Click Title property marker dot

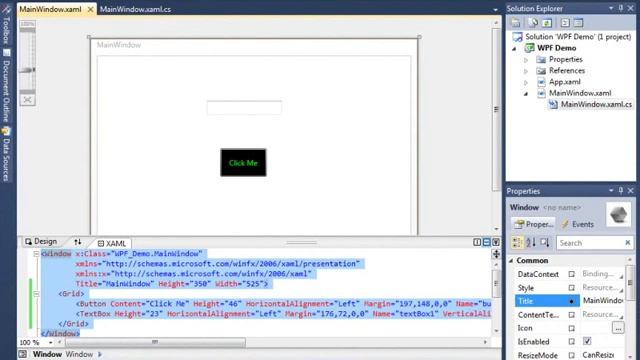[571, 301]
